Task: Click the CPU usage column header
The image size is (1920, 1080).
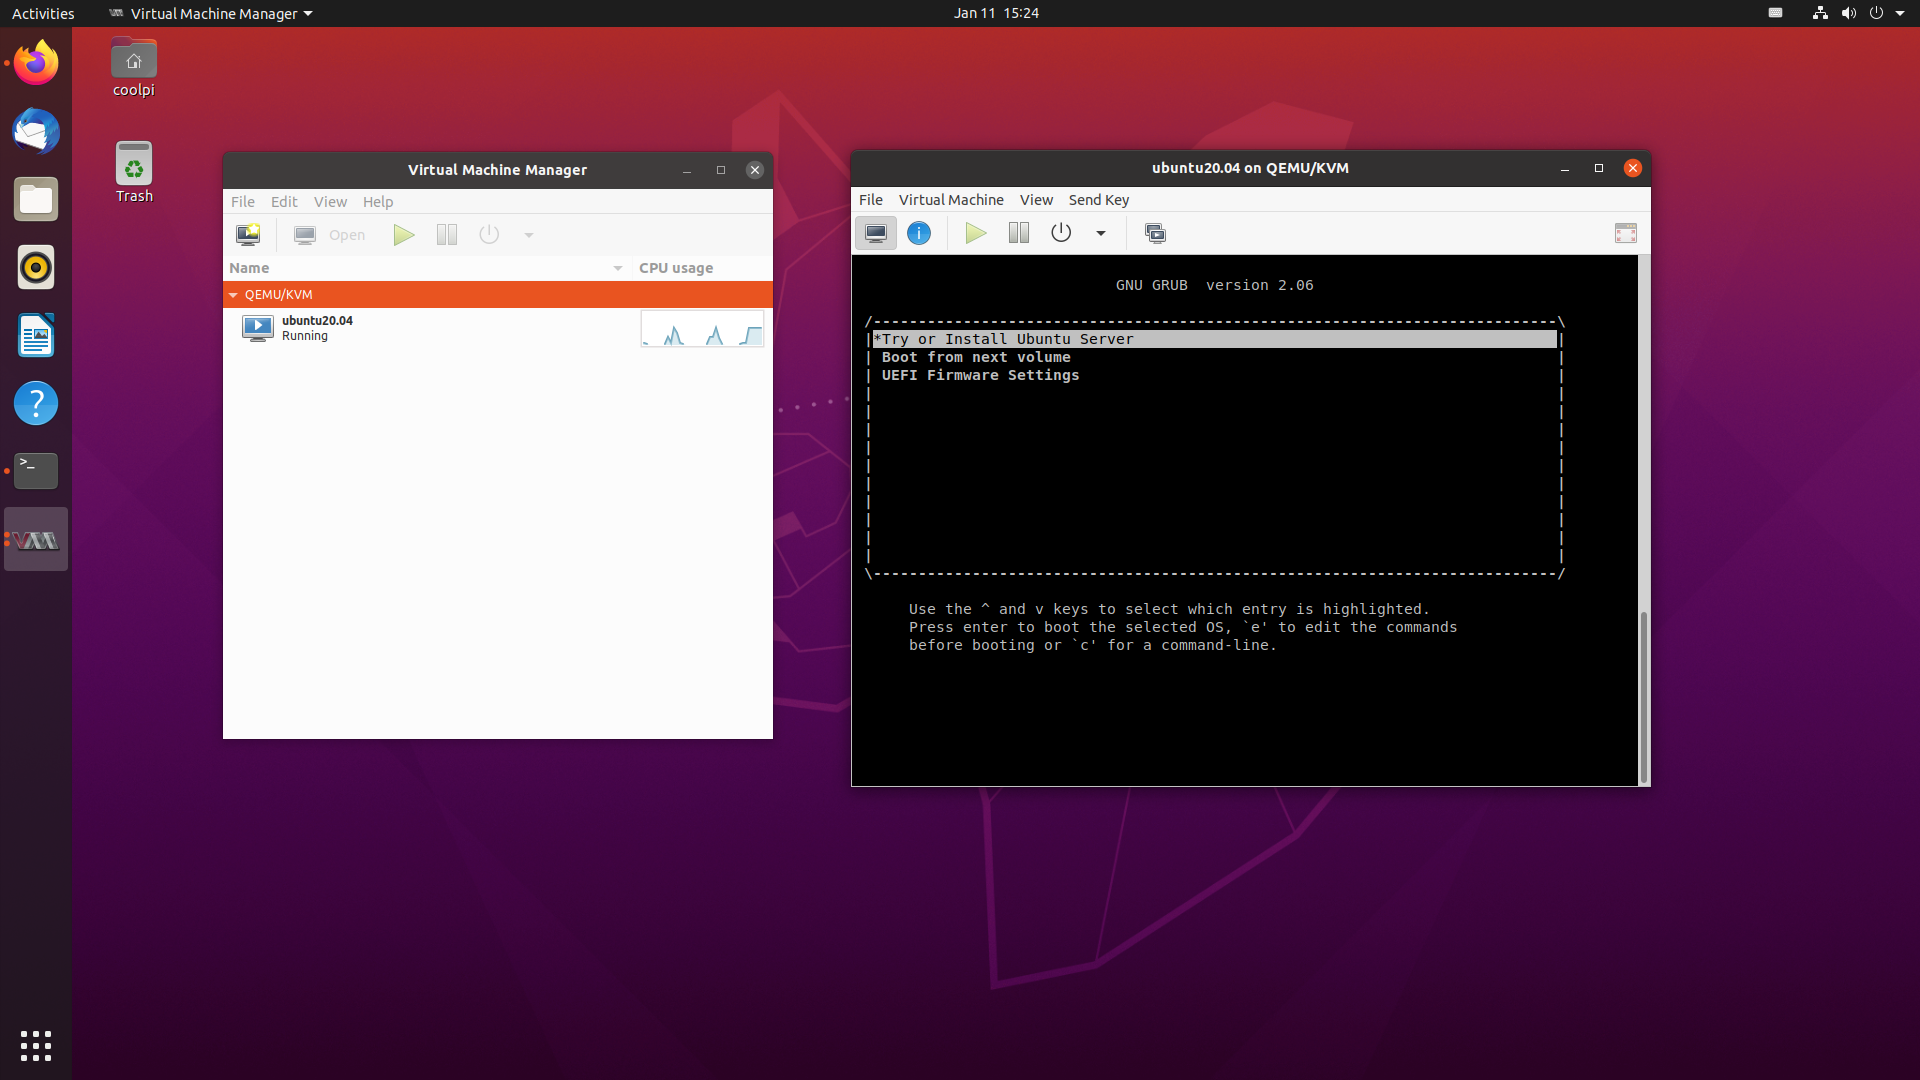Action: tap(701, 268)
